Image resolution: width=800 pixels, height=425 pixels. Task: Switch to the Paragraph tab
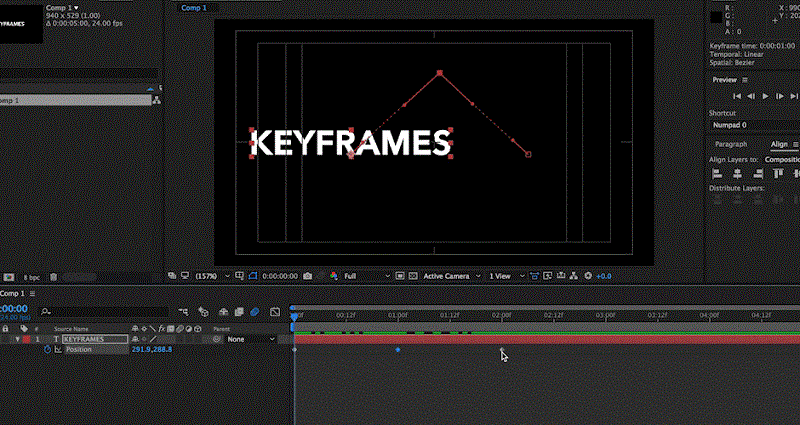click(731, 144)
